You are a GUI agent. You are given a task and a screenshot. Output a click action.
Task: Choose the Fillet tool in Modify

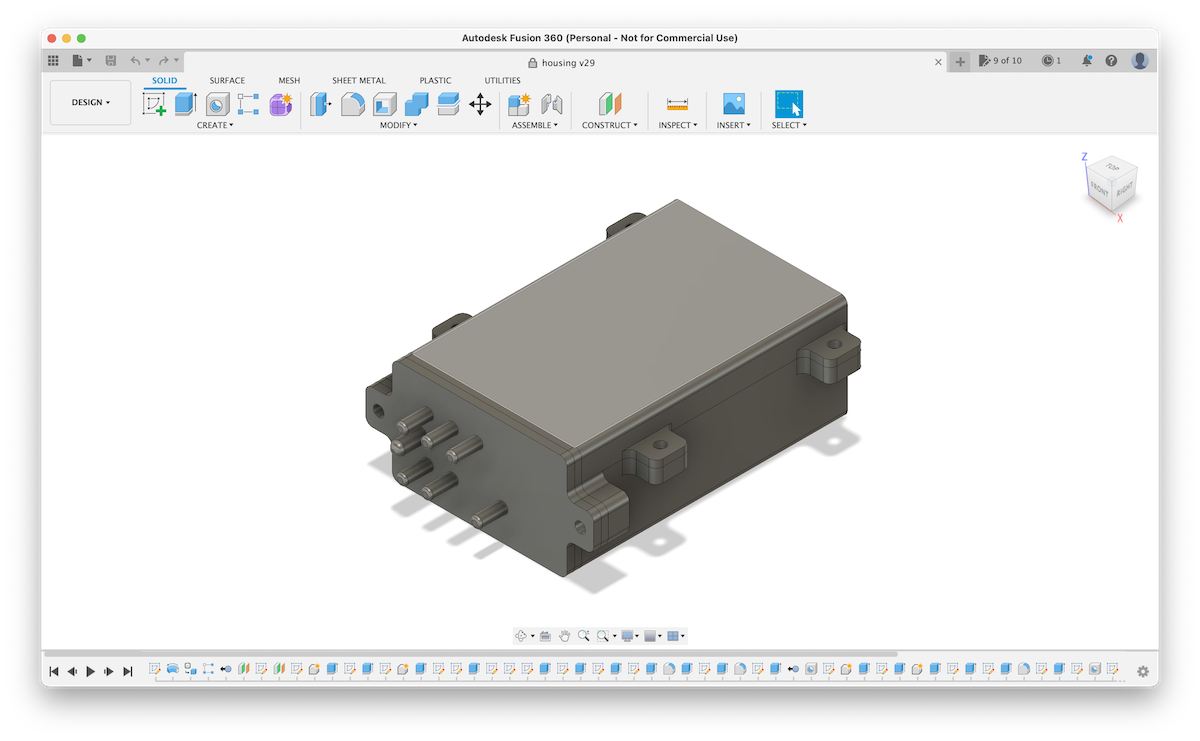[353, 104]
